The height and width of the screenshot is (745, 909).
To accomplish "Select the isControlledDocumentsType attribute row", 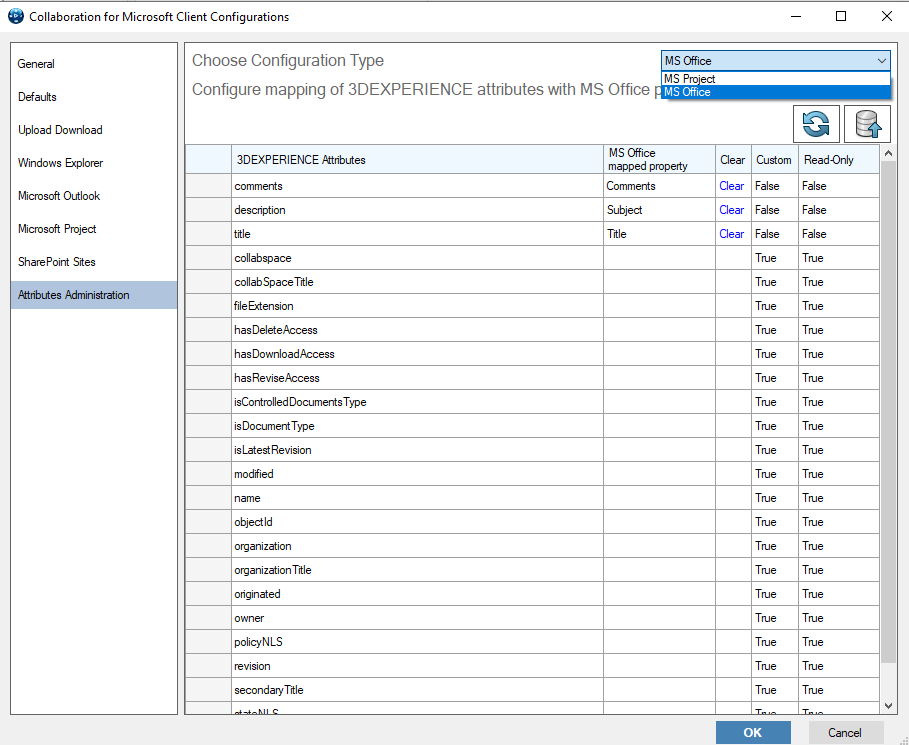I will (x=417, y=402).
